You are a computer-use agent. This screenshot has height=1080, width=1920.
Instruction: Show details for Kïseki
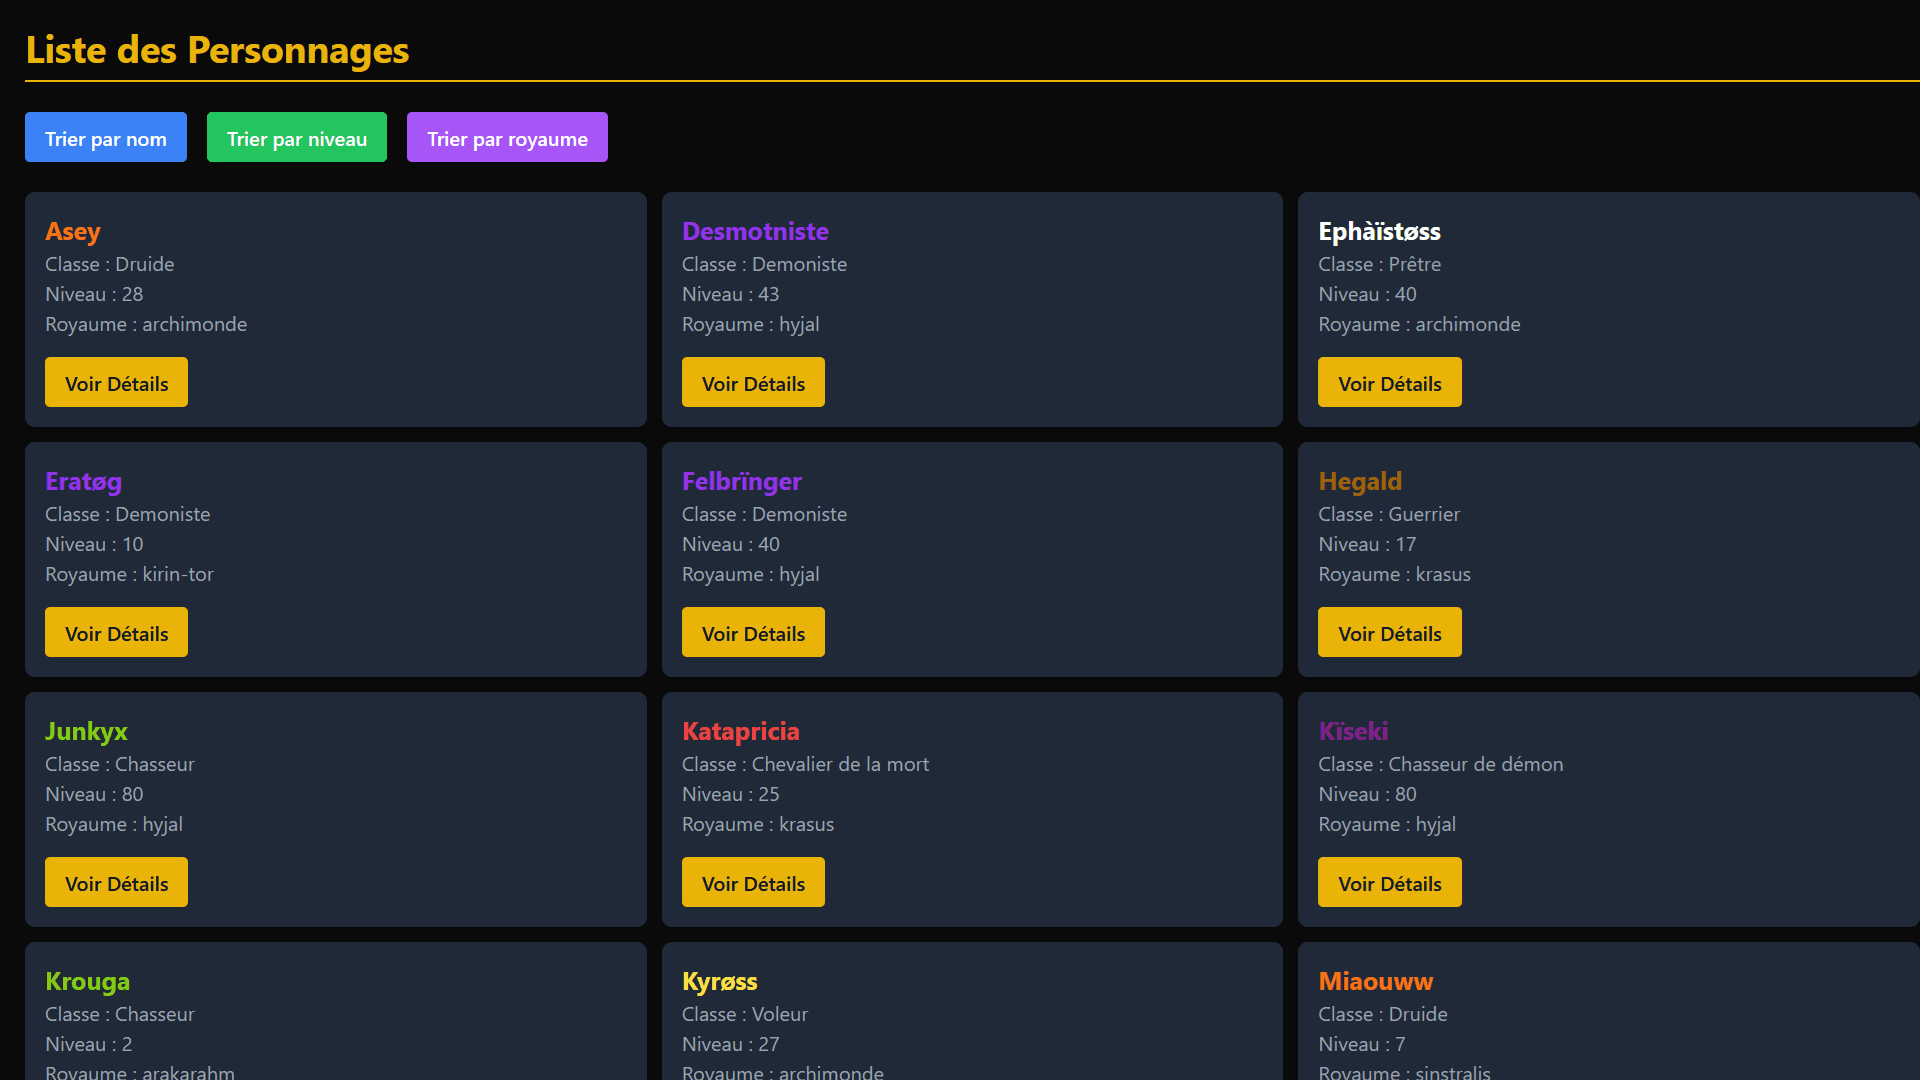[x=1389, y=883]
